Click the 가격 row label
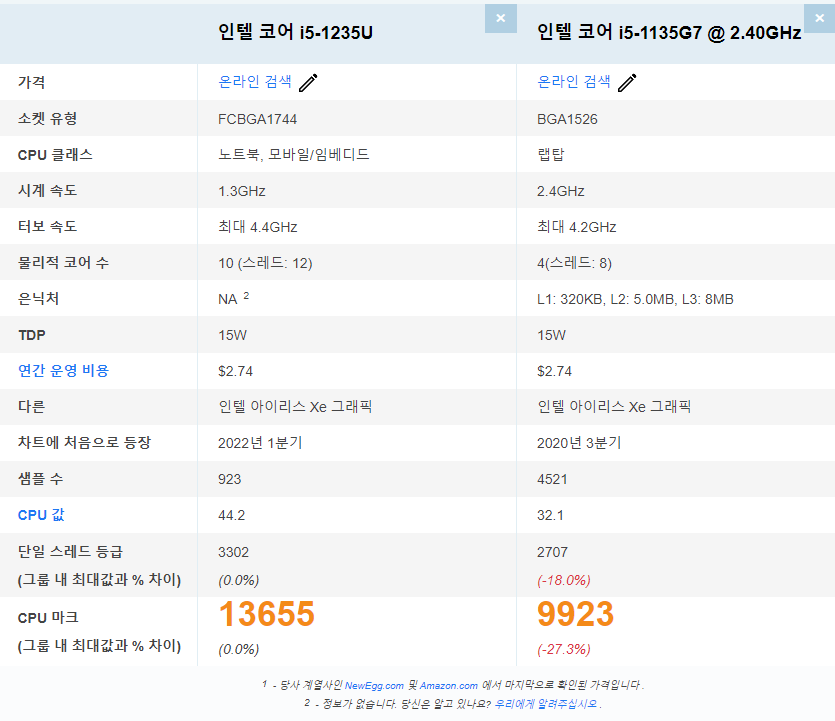This screenshot has width=835, height=721. [31, 82]
